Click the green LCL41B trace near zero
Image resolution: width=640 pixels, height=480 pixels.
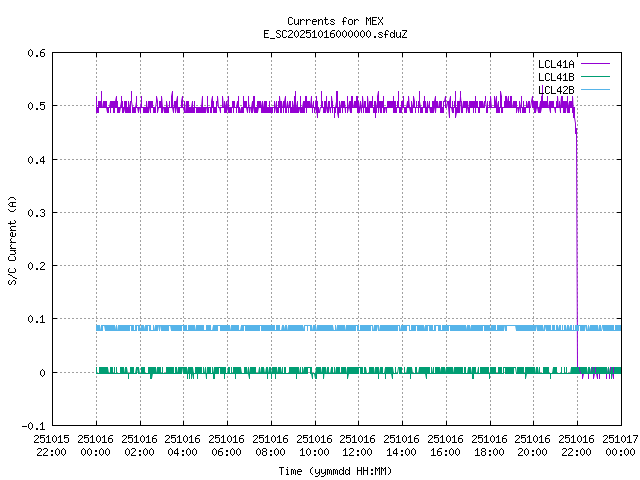(x=300, y=371)
